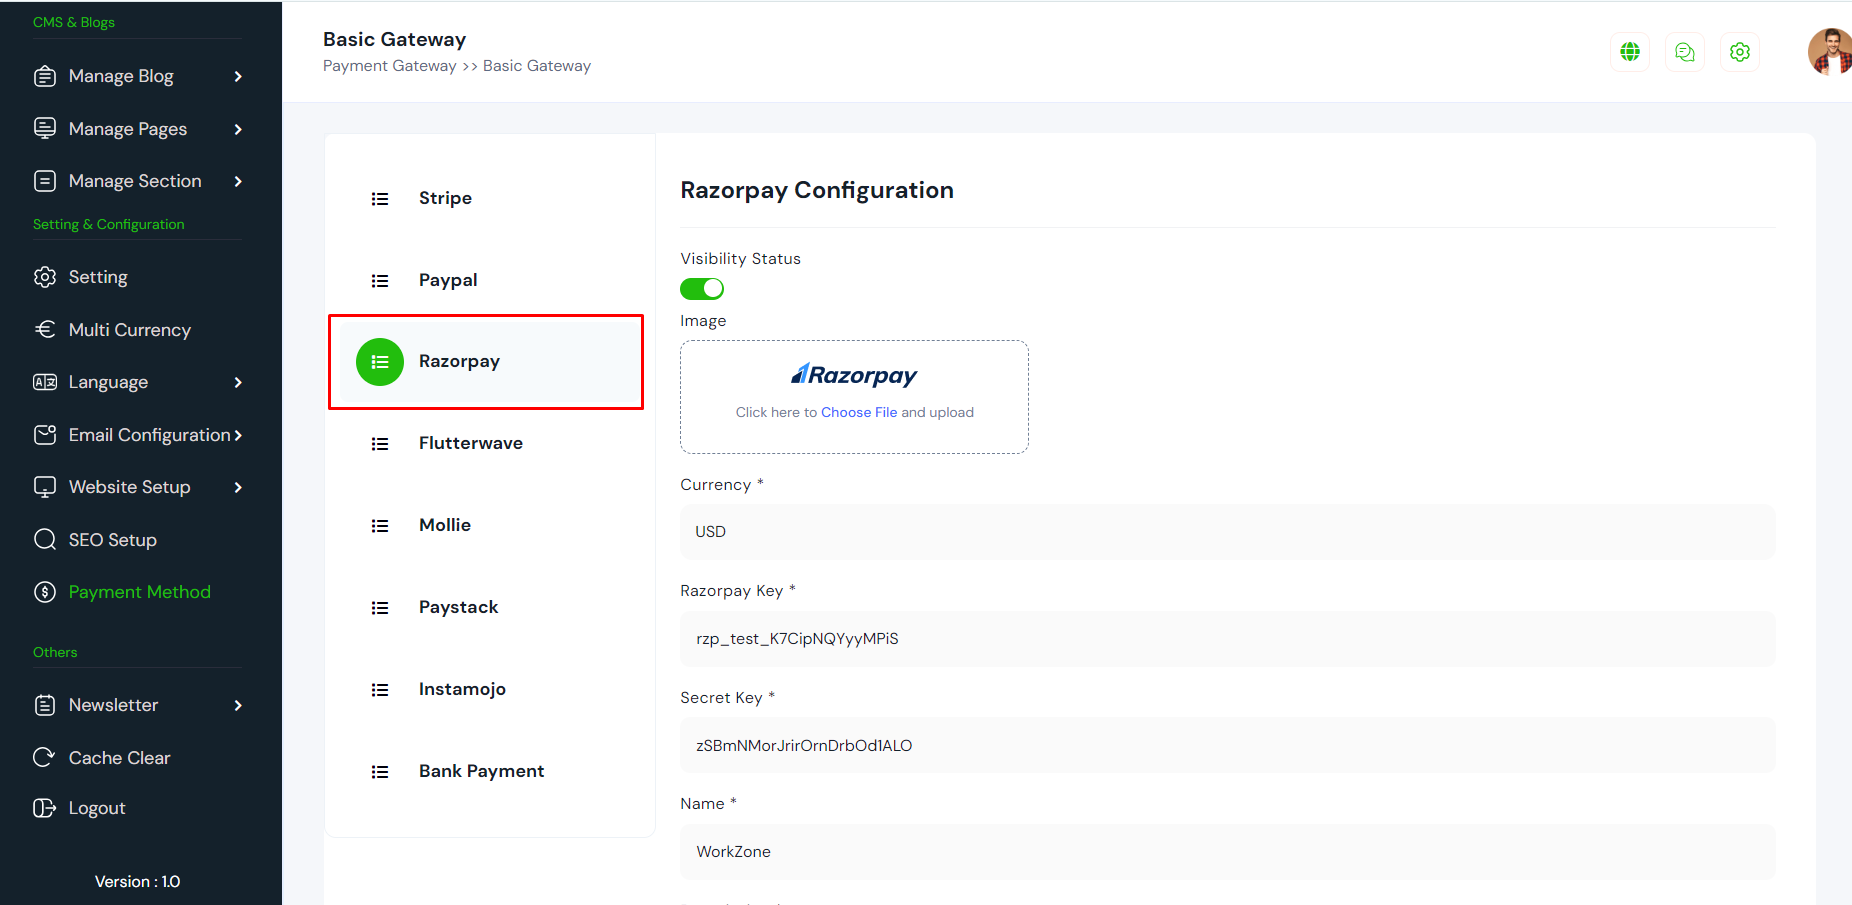Expand the Manage Blog submenu
This screenshot has height=905, width=1852.
click(238, 77)
